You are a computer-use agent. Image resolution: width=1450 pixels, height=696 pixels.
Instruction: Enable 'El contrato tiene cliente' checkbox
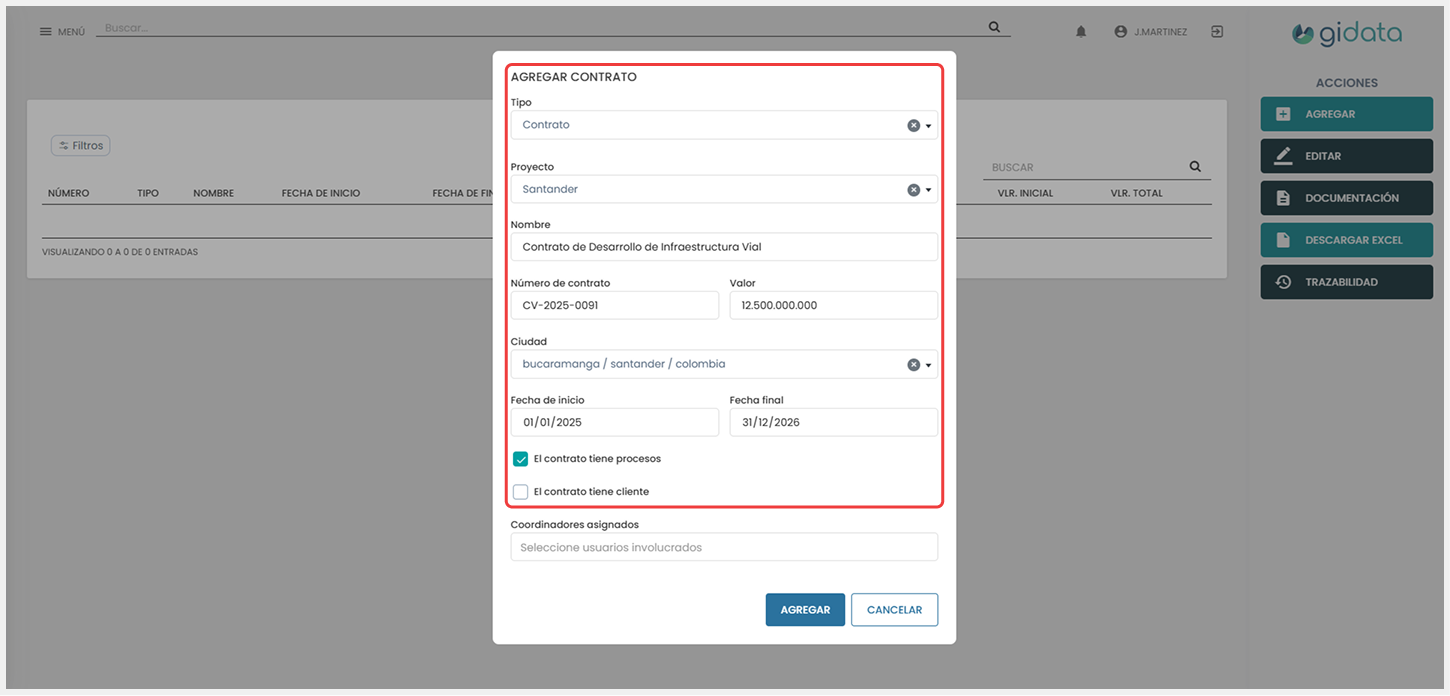(520, 492)
